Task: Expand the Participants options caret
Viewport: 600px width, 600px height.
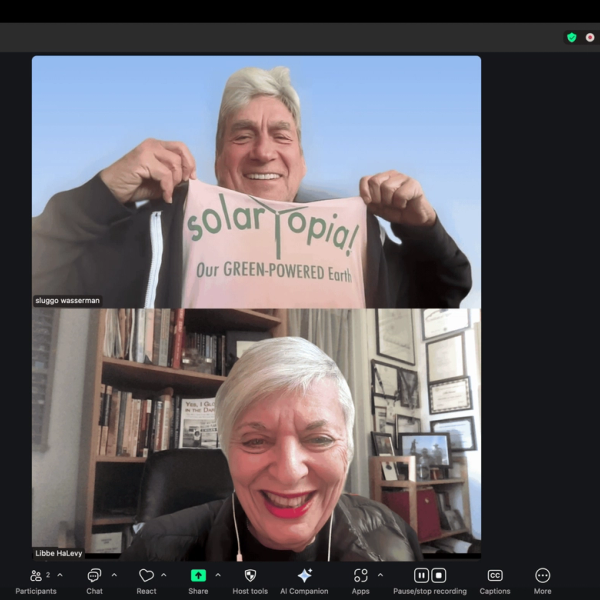Action: pyautogui.click(x=60, y=575)
